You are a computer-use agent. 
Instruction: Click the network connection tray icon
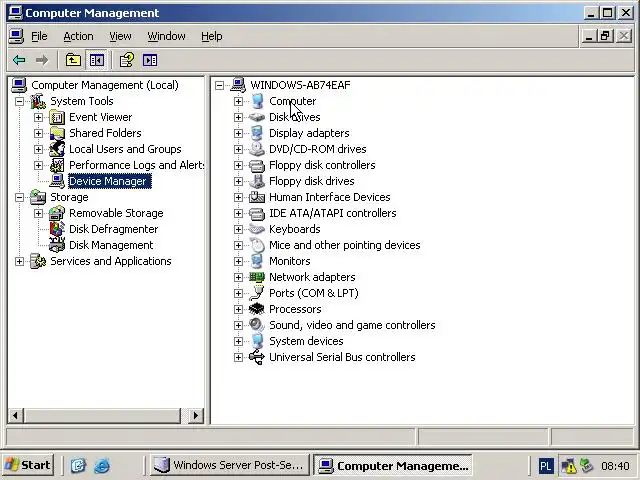(587, 466)
